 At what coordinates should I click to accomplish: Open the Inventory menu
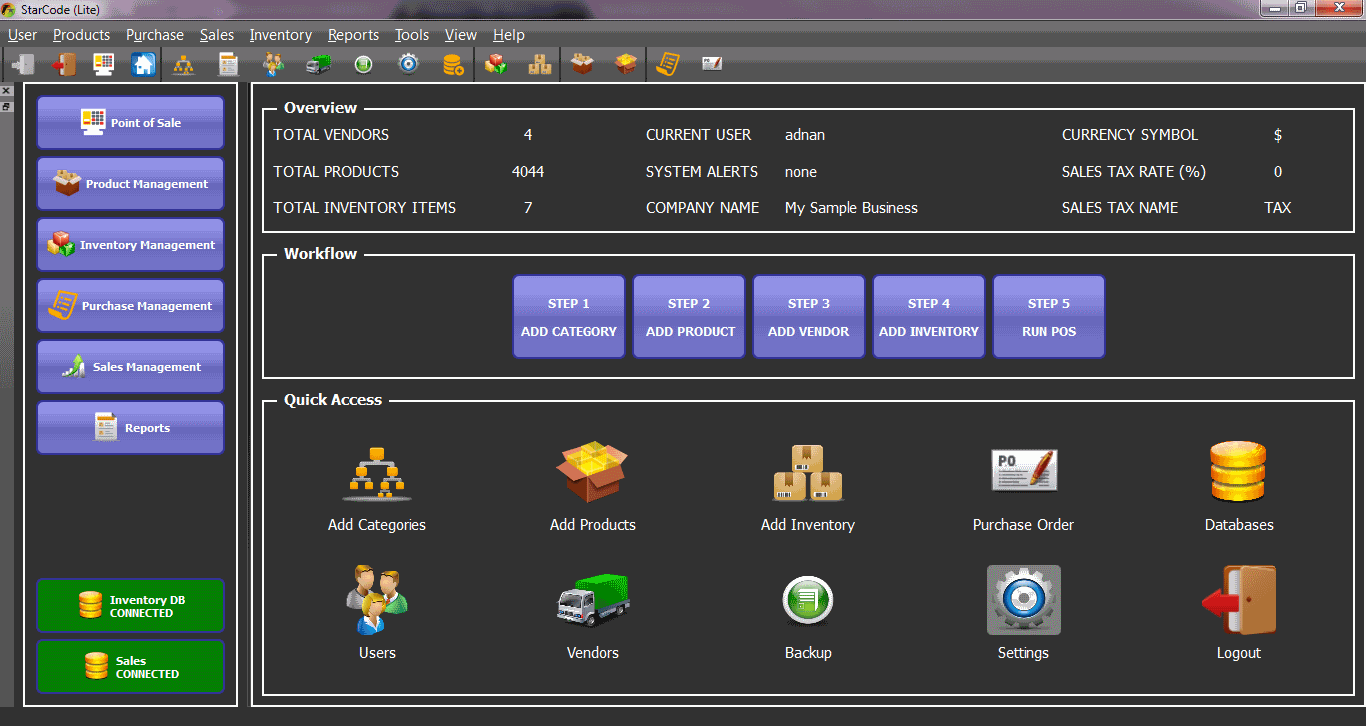coord(281,35)
